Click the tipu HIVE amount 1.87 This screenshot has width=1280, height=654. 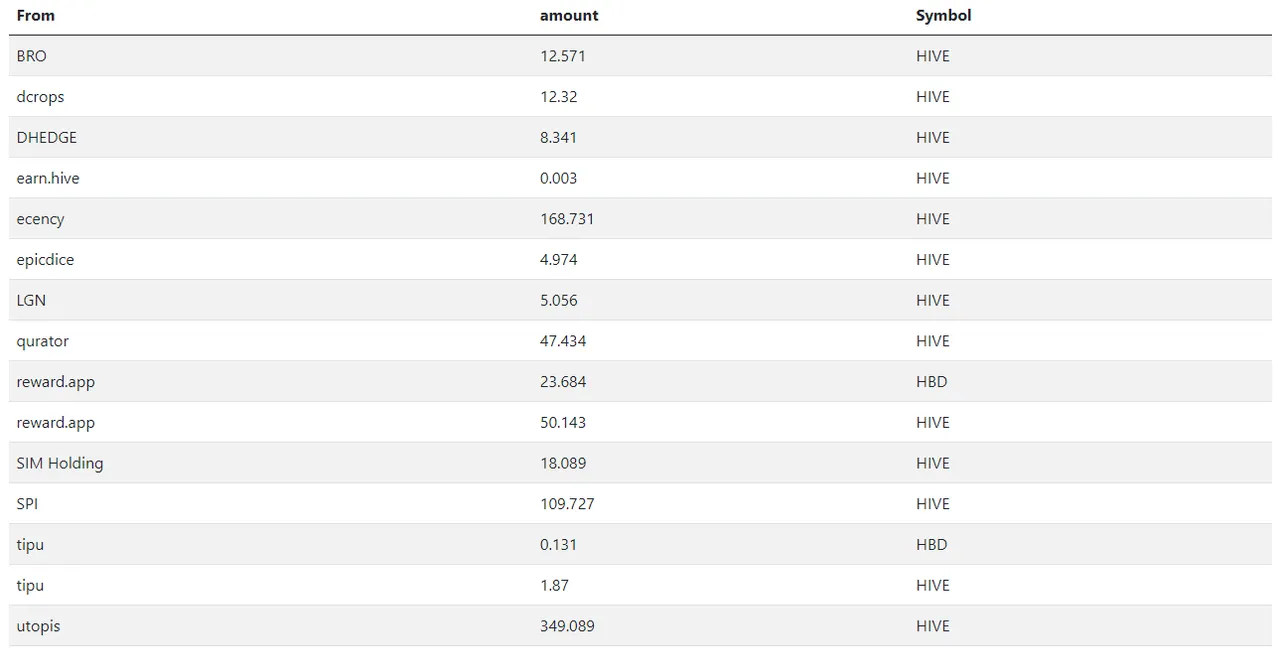pyautogui.click(x=554, y=585)
